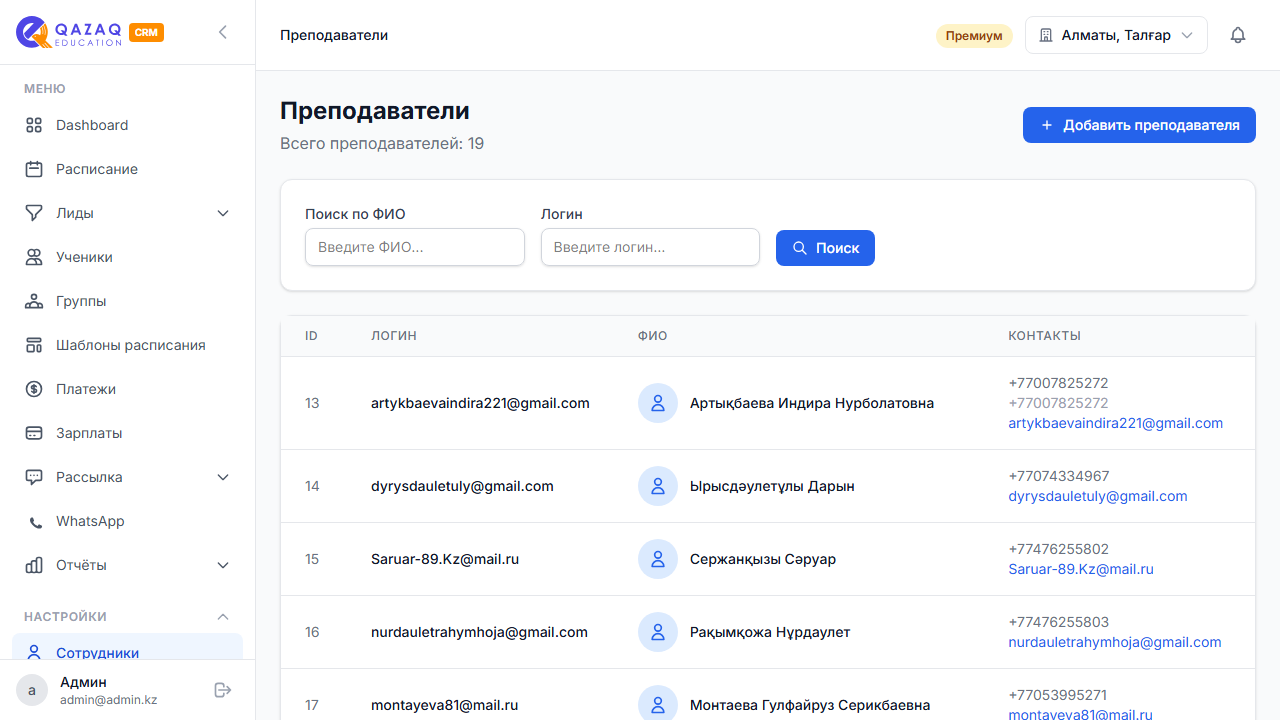This screenshot has height=720, width=1280.
Task: Click avatar of Монтаева Гулфайруз Серикбаевна
Action: click(658, 705)
